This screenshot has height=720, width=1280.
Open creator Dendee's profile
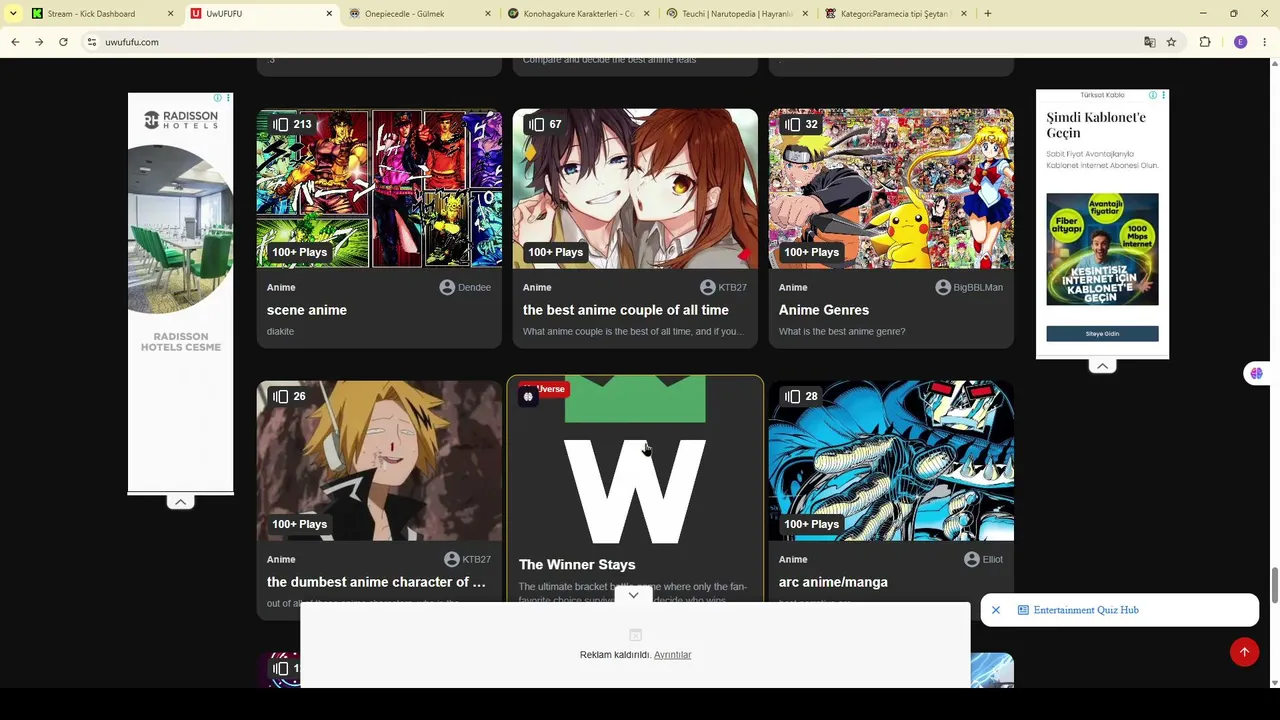[465, 287]
